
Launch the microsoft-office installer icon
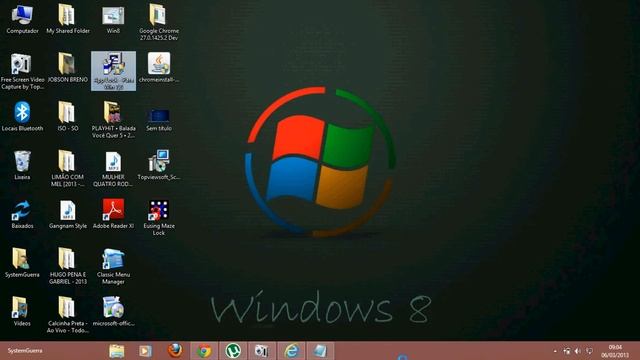[x=113, y=311]
